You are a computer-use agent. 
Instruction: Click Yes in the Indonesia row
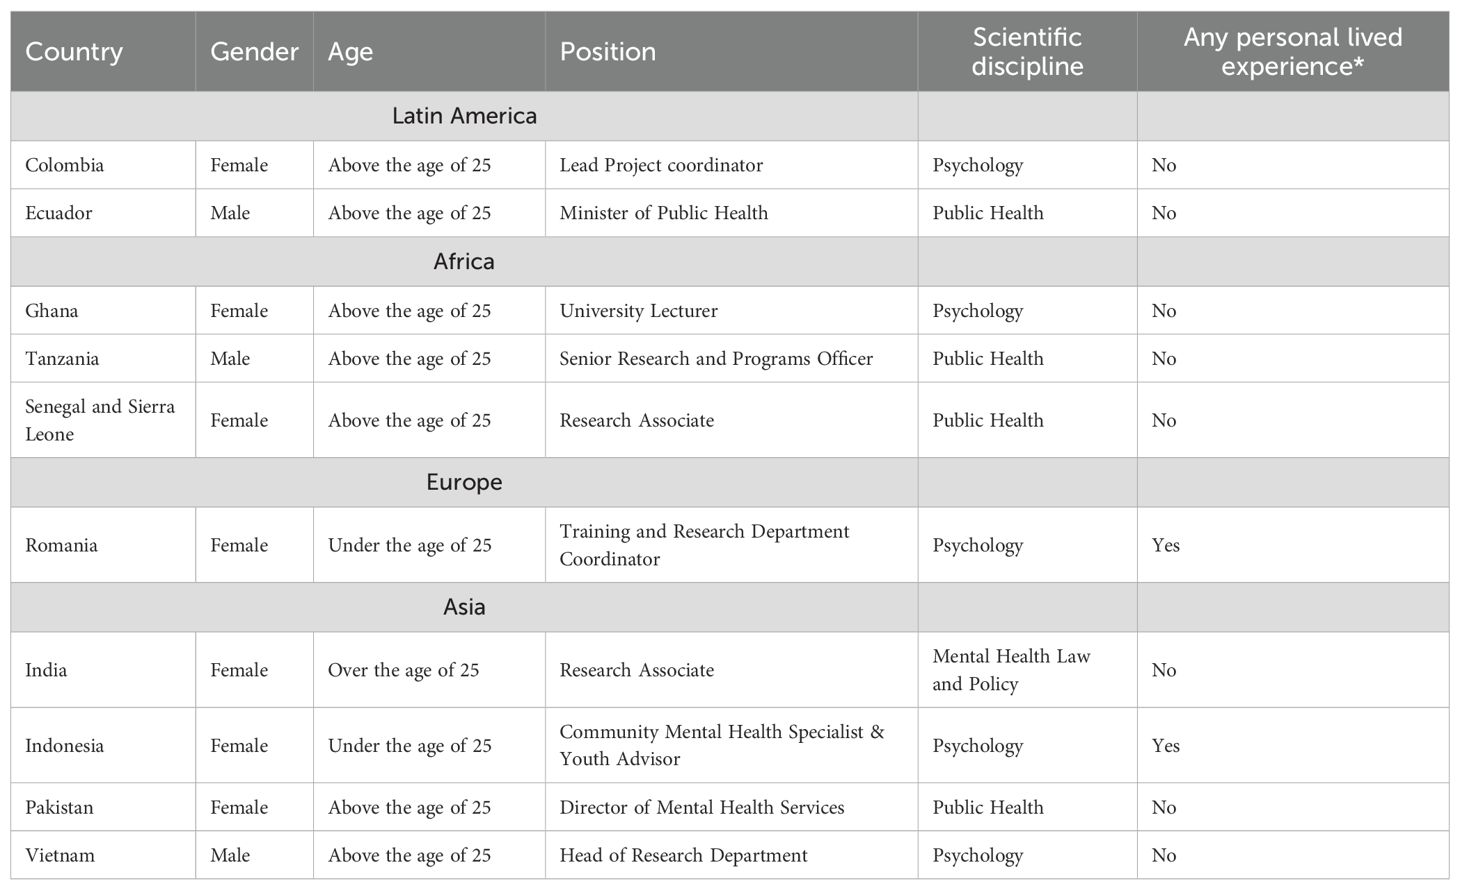(x=1165, y=746)
